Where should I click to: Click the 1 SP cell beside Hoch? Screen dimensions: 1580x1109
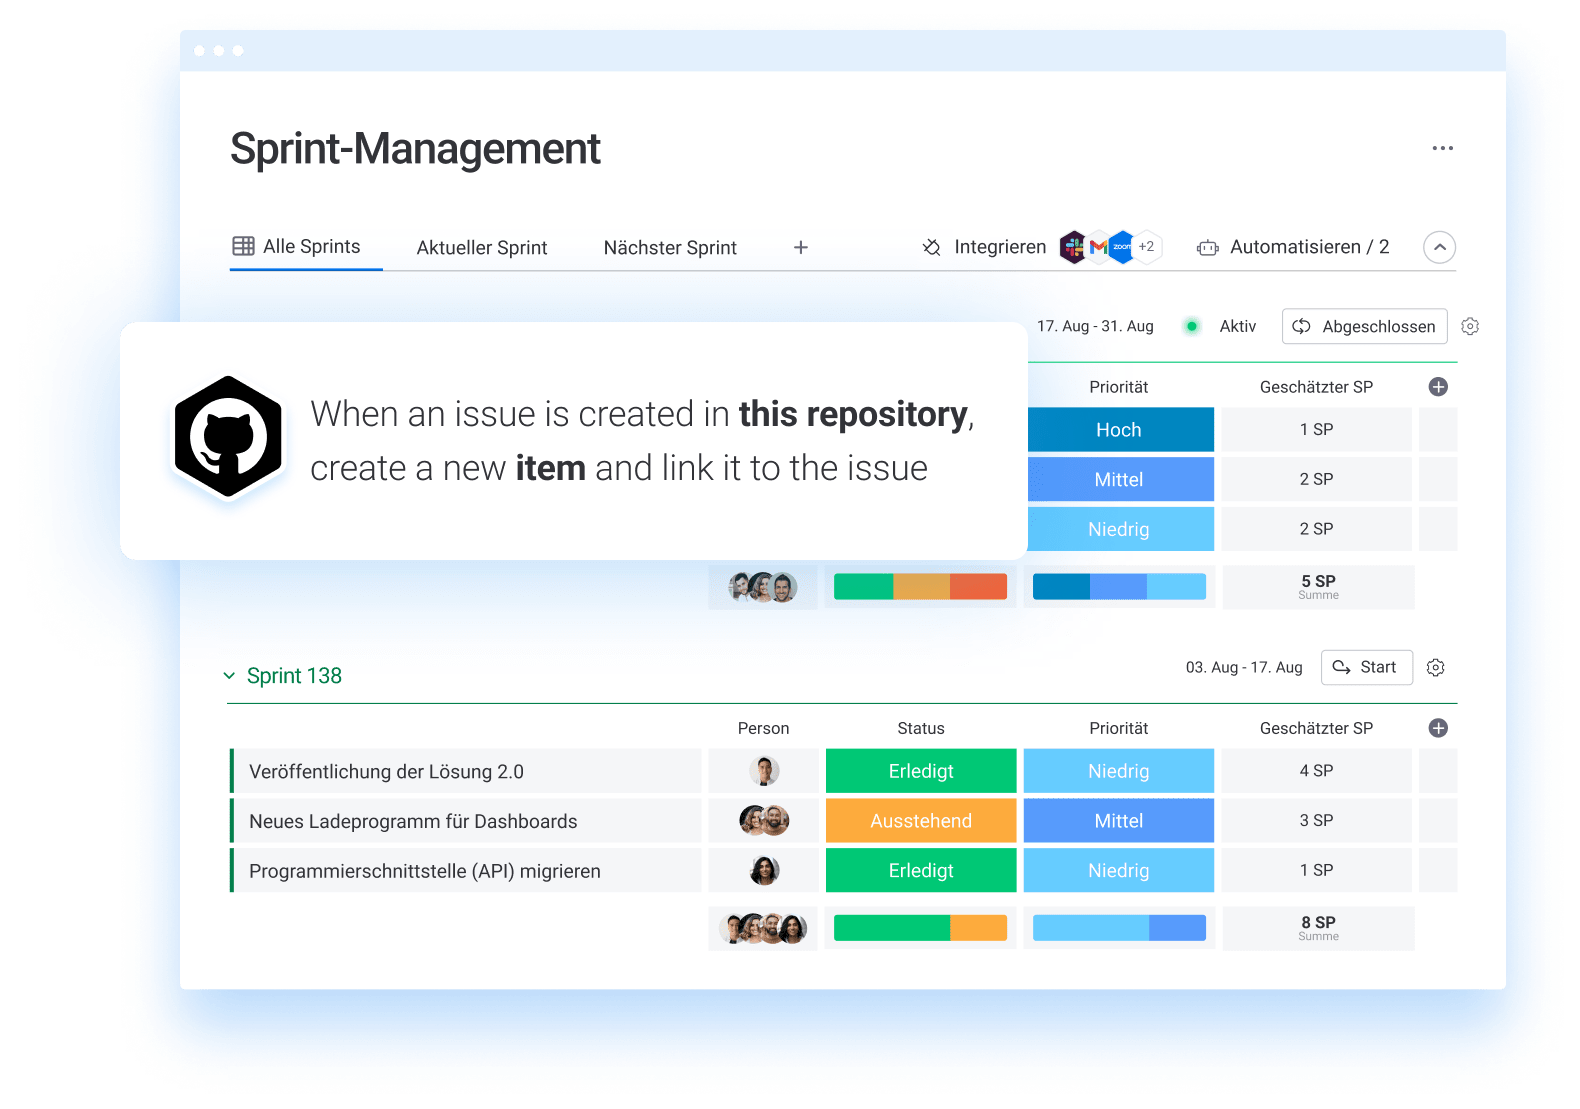[x=1316, y=430]
